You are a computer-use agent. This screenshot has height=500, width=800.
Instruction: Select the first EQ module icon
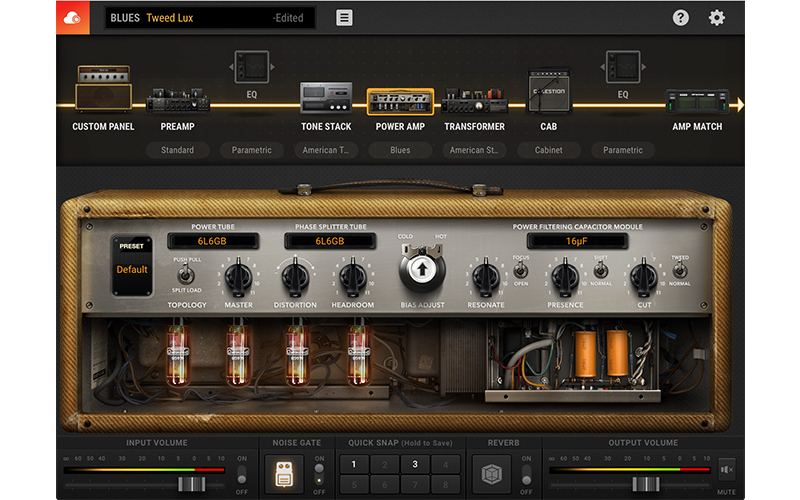coord(252,67)
